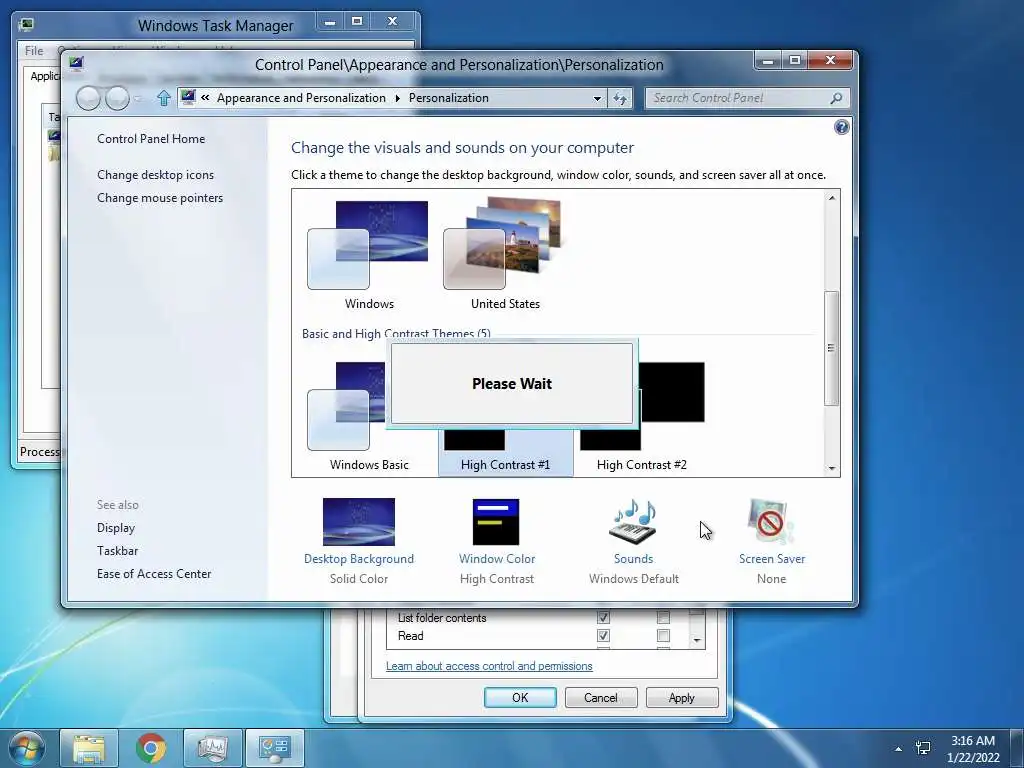
Task: Select the United States theme thumbnail
Action: [505, 255]
